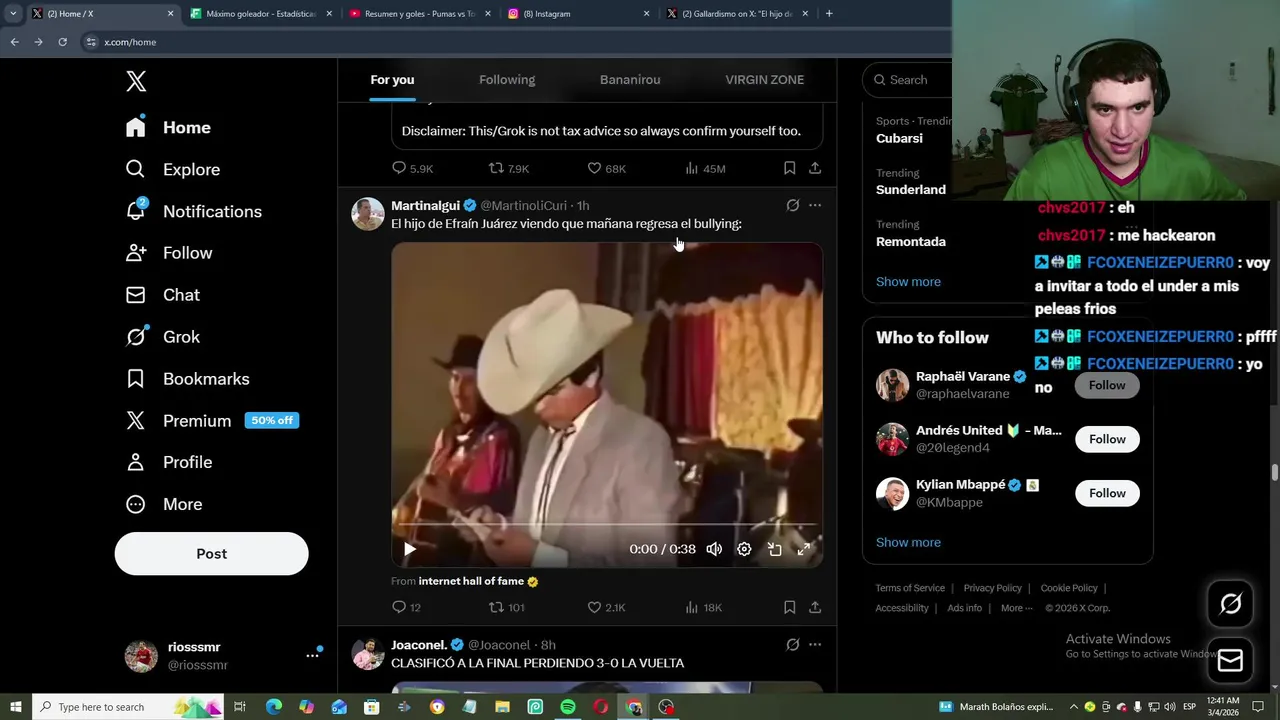Click Show more under trending topics

click(908, 282)
